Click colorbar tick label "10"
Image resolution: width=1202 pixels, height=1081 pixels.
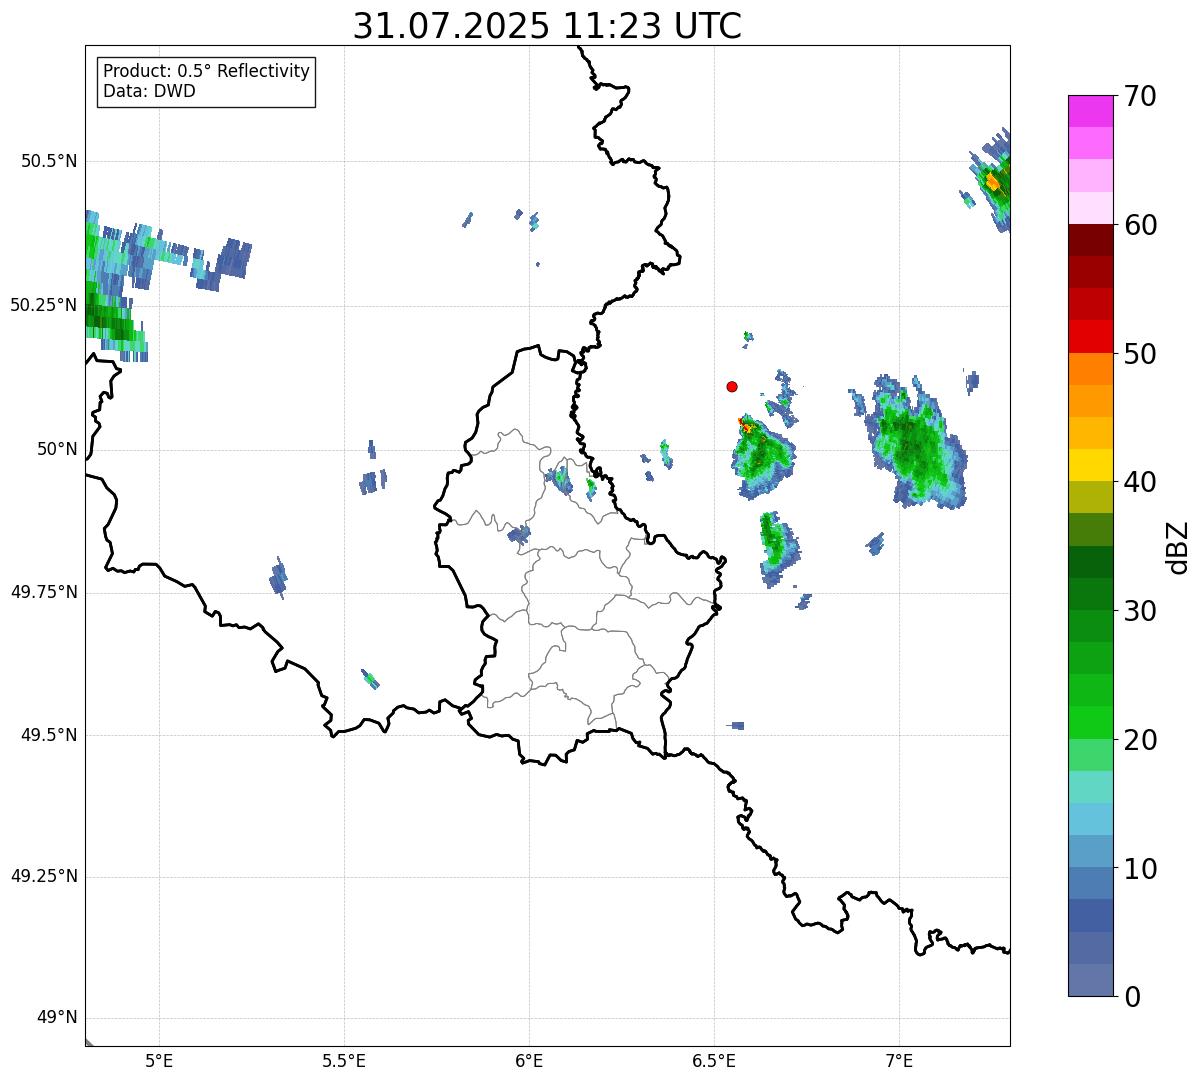pyautogui.click(x=1140, y=869)
